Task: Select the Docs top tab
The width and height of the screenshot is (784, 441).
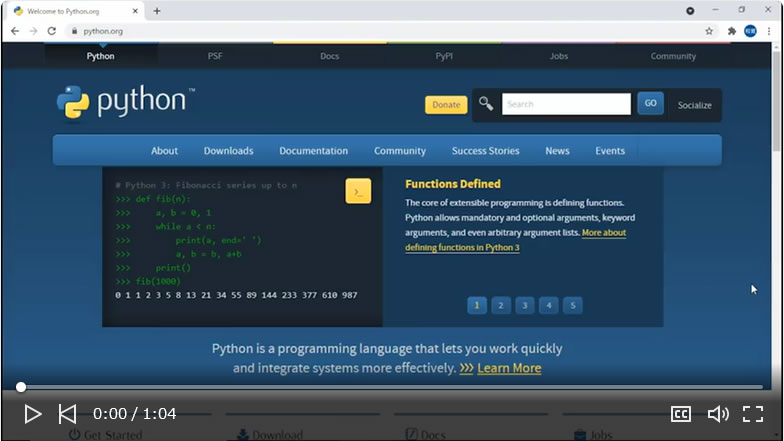Action: (x=330, y=56)
